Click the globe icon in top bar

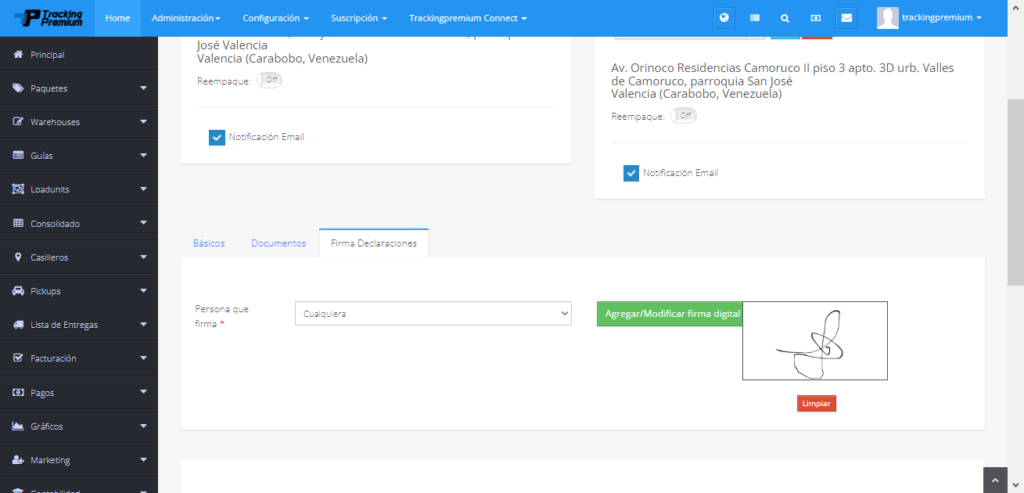(x=724, y=18)
